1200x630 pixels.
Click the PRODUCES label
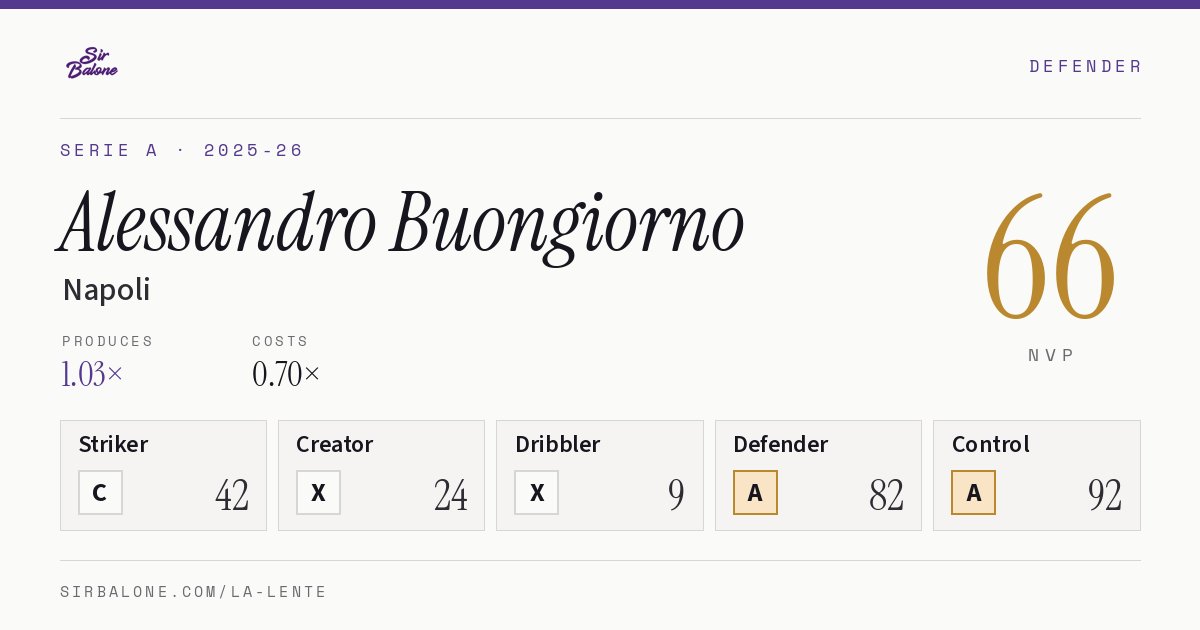[x=108, y=341]
